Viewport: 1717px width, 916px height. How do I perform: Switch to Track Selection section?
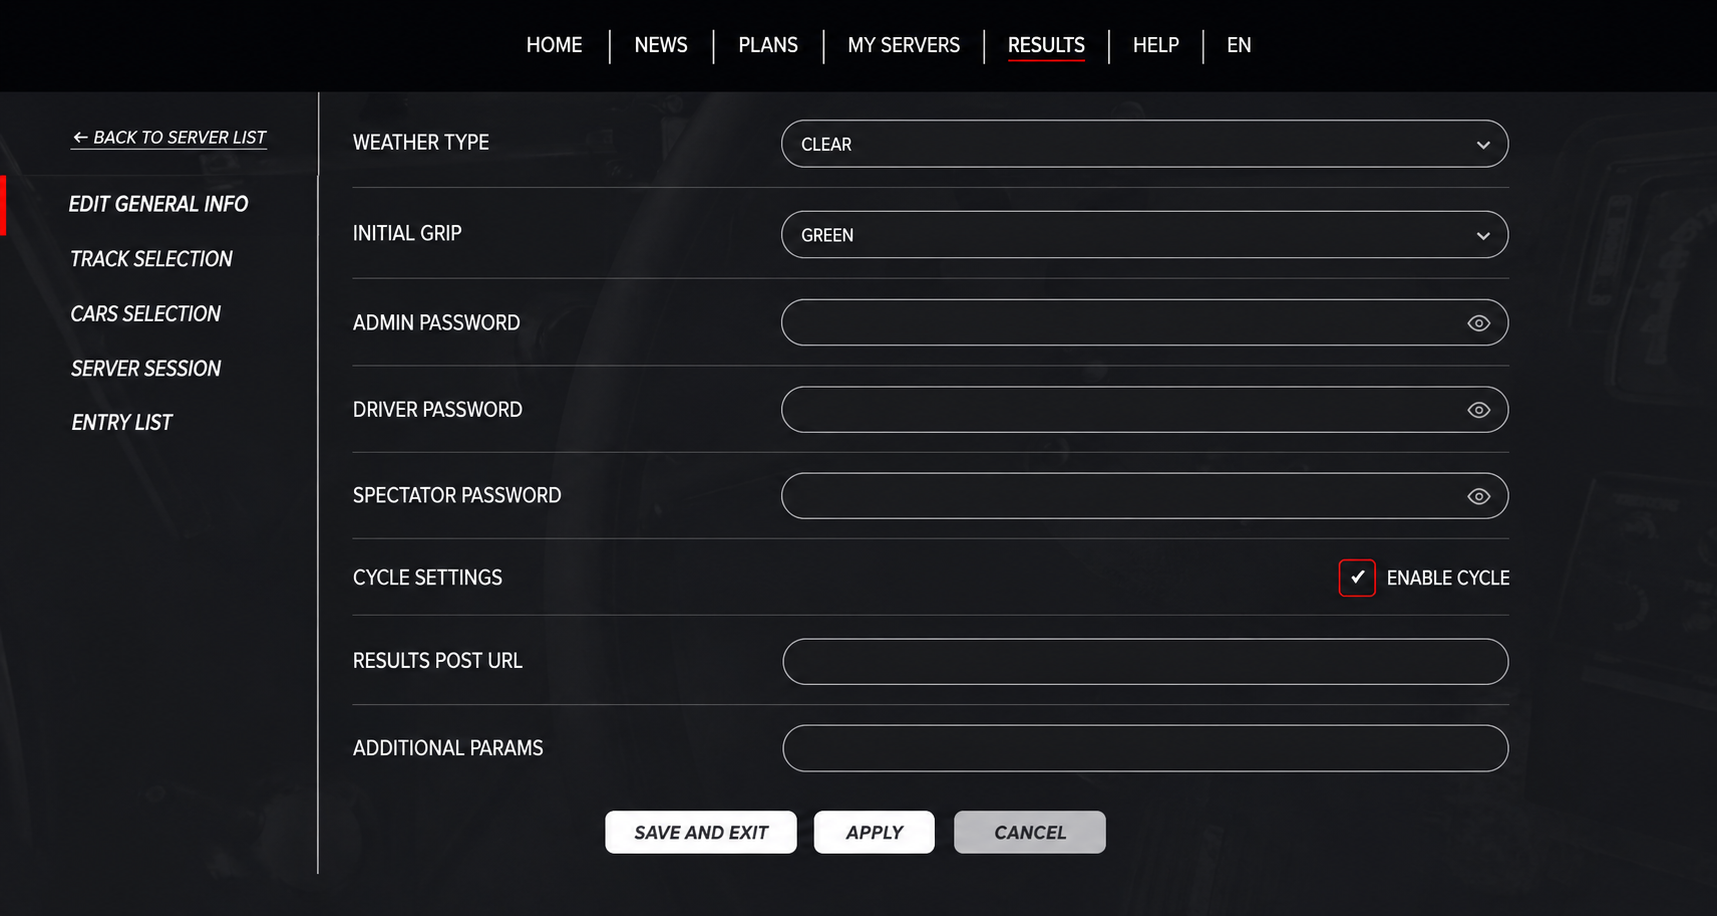(x=151, y=259)
